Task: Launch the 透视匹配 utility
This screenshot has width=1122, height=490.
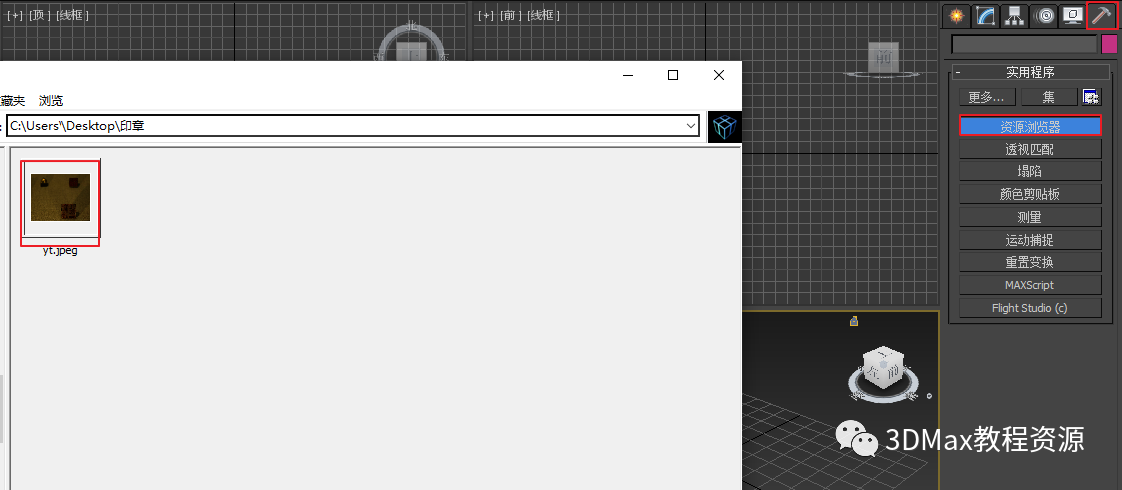Action: point(1030,149)
